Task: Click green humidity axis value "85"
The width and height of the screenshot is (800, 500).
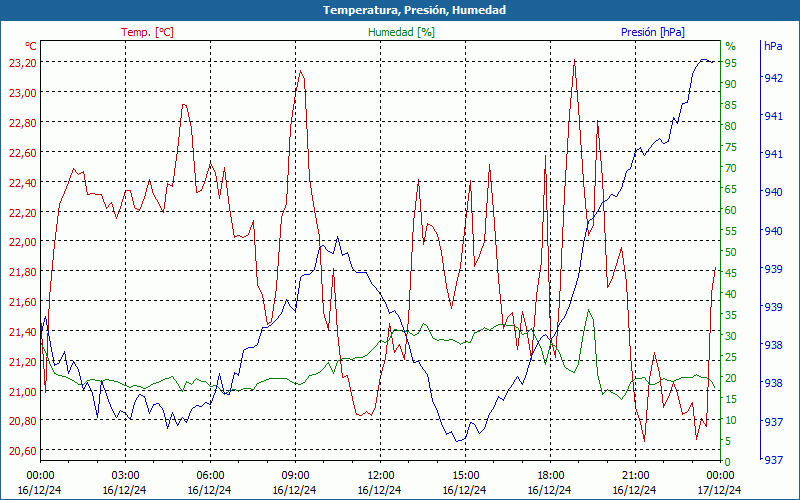Action: pyautogui.click(x=731, y=105)
